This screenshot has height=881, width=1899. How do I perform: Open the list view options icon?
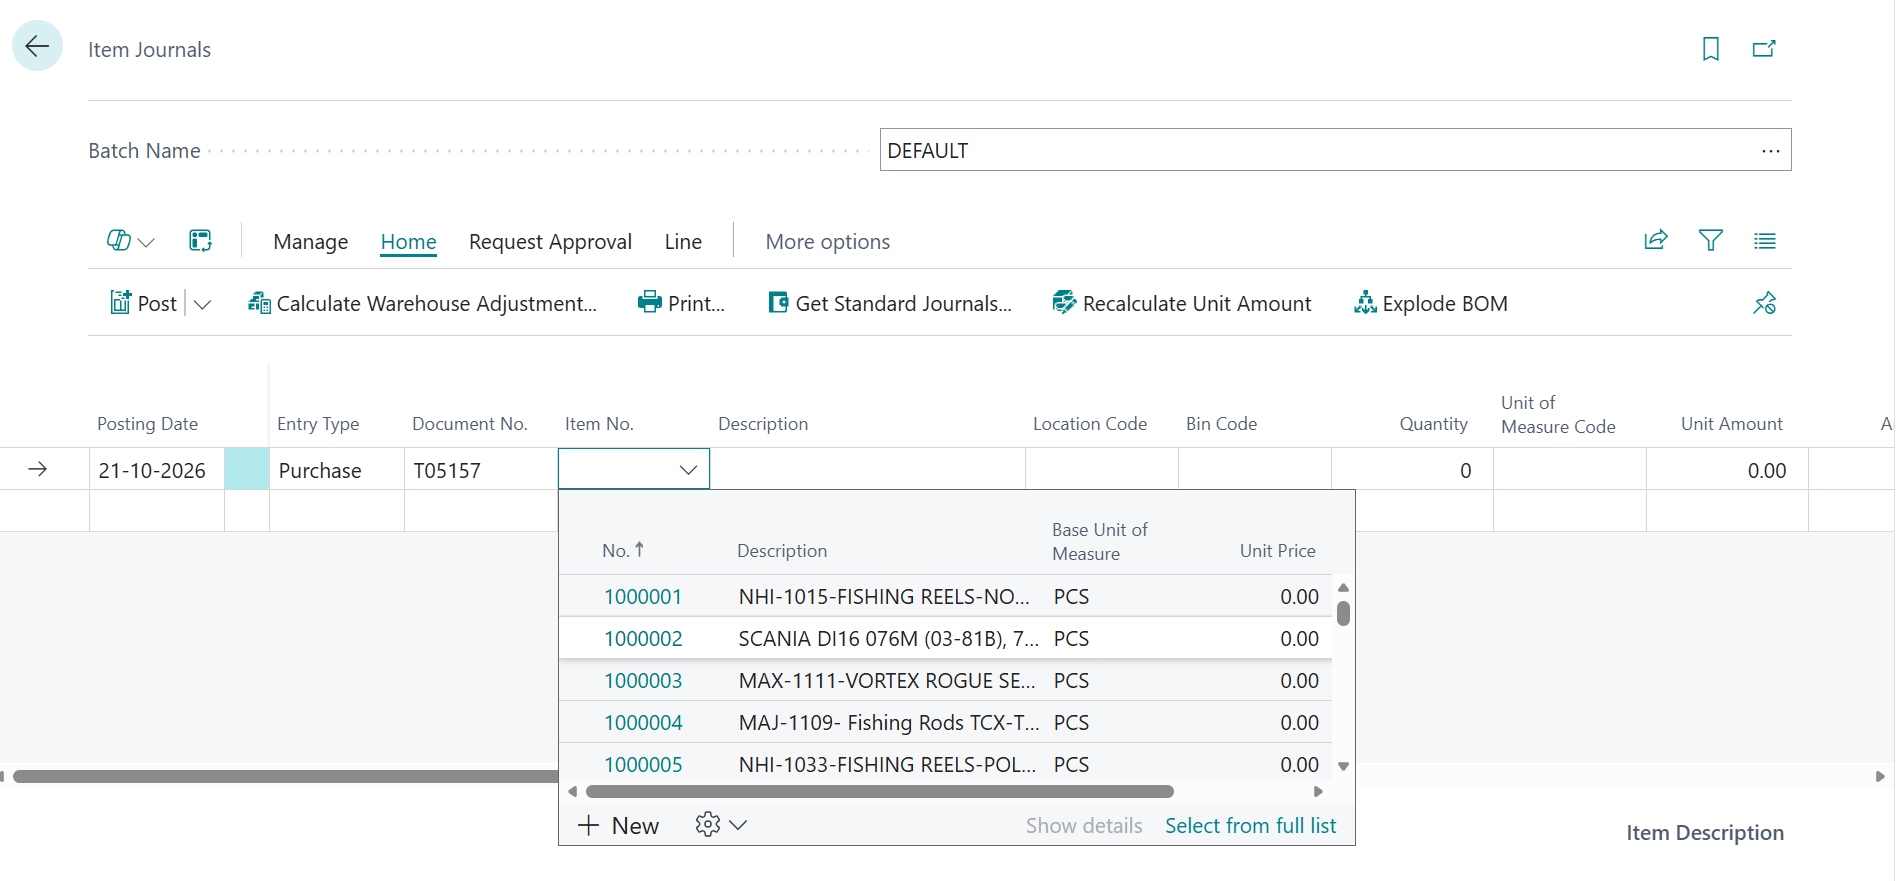click(x=1765, y=240)
